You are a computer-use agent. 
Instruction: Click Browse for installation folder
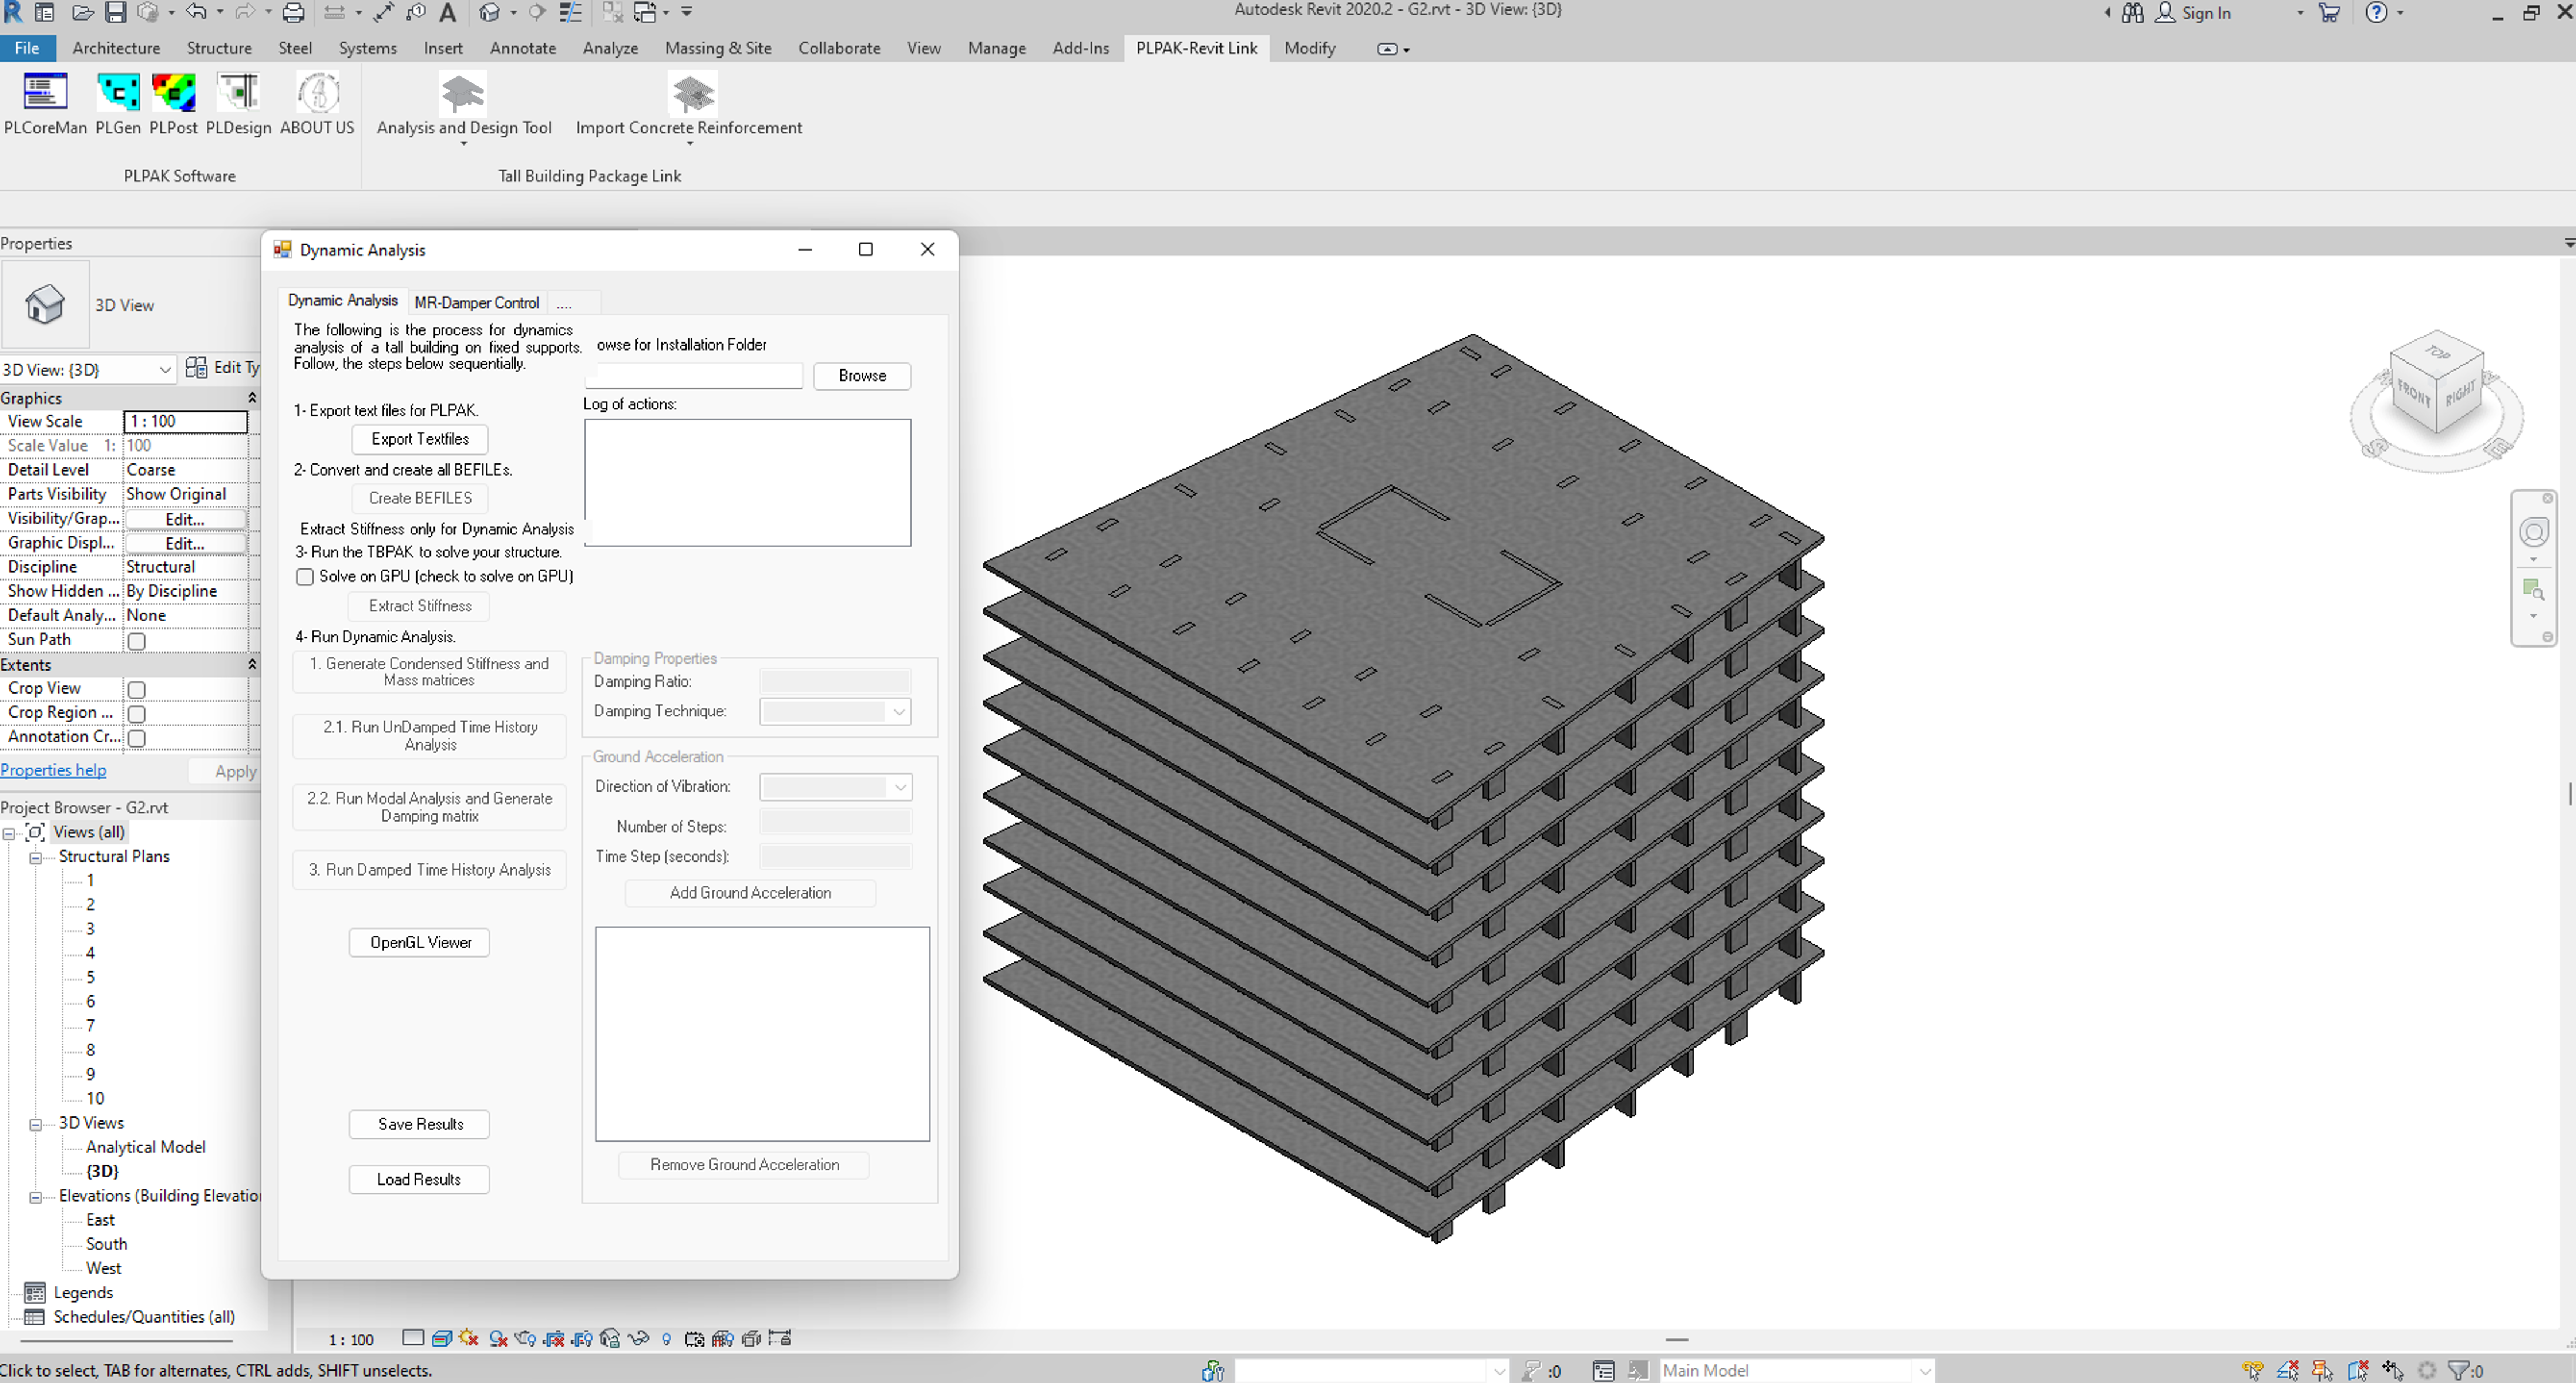[x=862, y=376]
